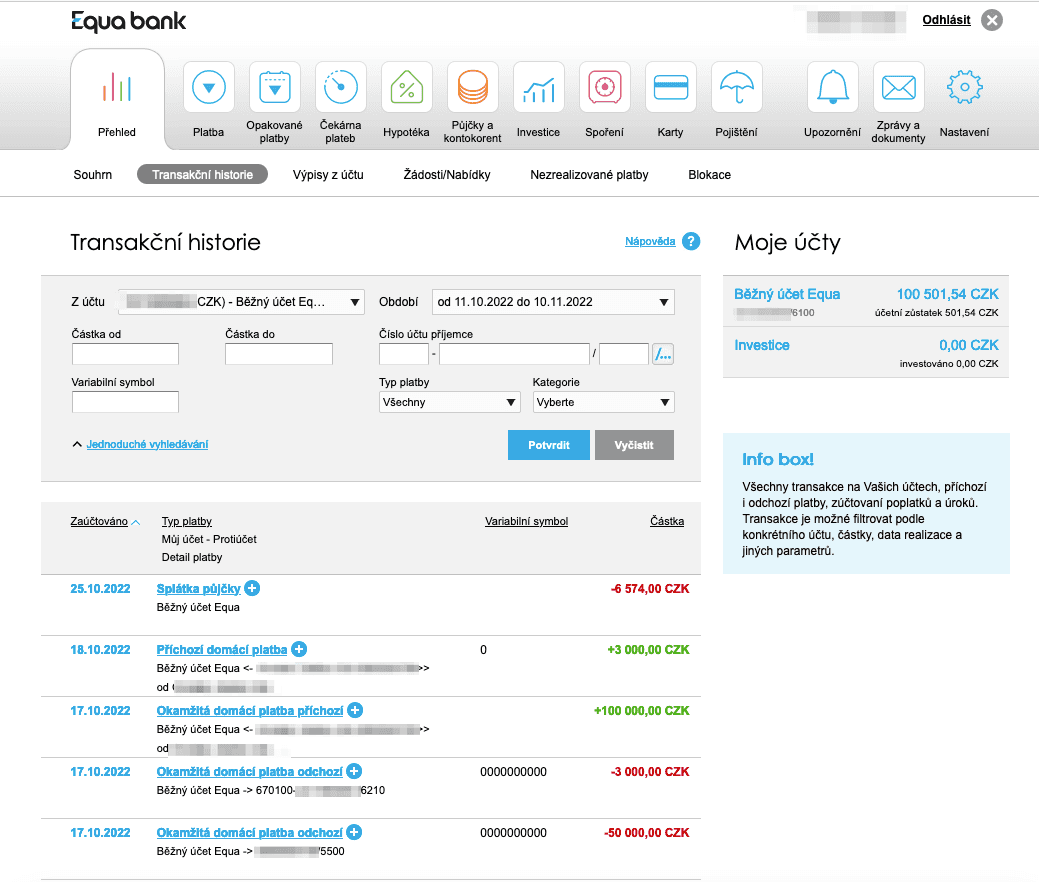Click the Vyčistit button
Image resolution: width=1039 pixels, height=882 pixels.
pos(634,445)
